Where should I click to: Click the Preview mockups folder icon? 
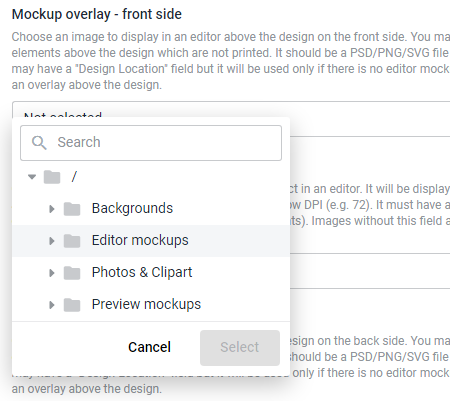point(72,305)
